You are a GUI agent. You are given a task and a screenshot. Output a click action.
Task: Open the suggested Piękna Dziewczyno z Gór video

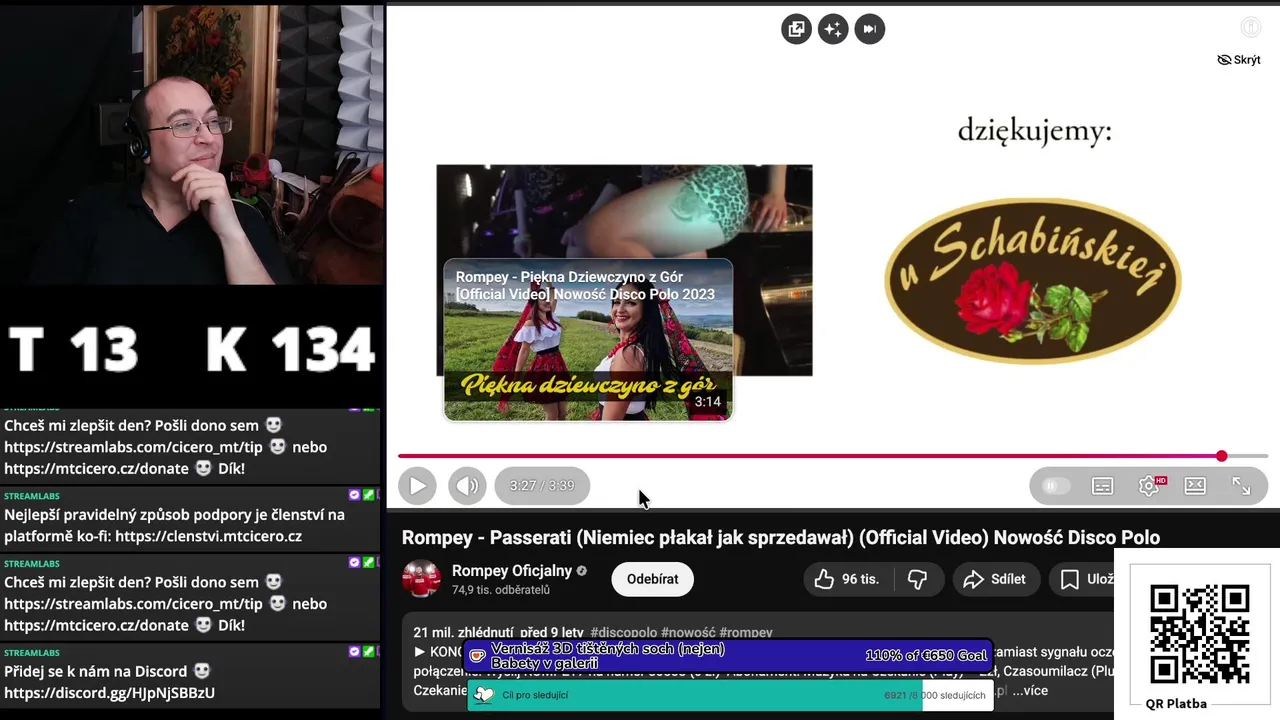tap(588, 340)
